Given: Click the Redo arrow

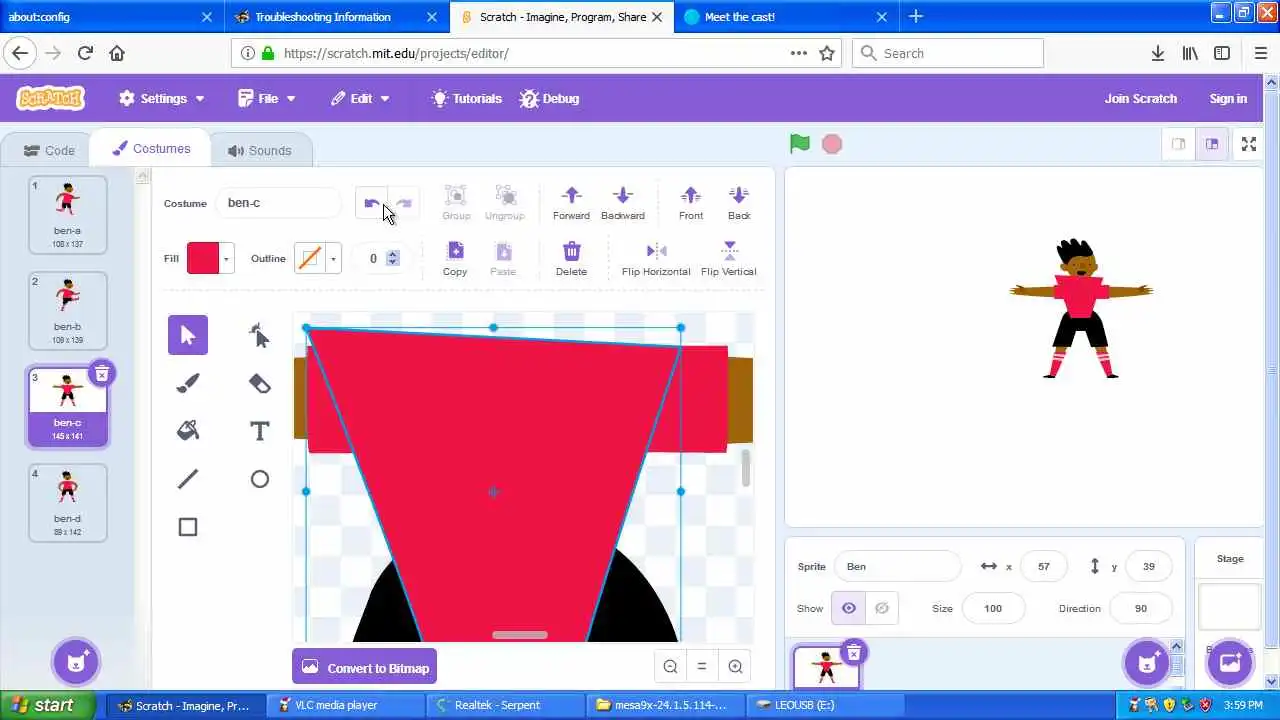Looking at the screenshot, I should pos(404,204).
